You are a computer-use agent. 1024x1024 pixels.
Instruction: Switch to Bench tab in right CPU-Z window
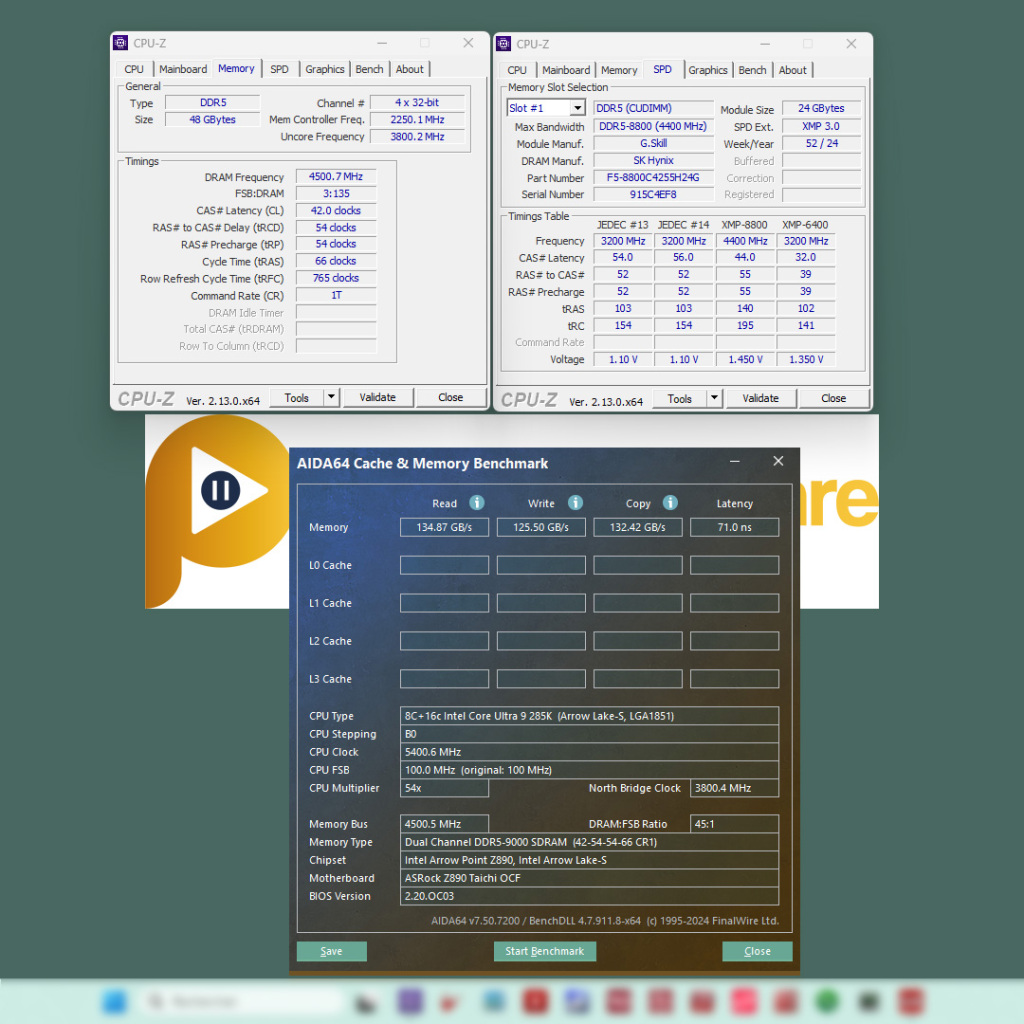coord(752,70)
